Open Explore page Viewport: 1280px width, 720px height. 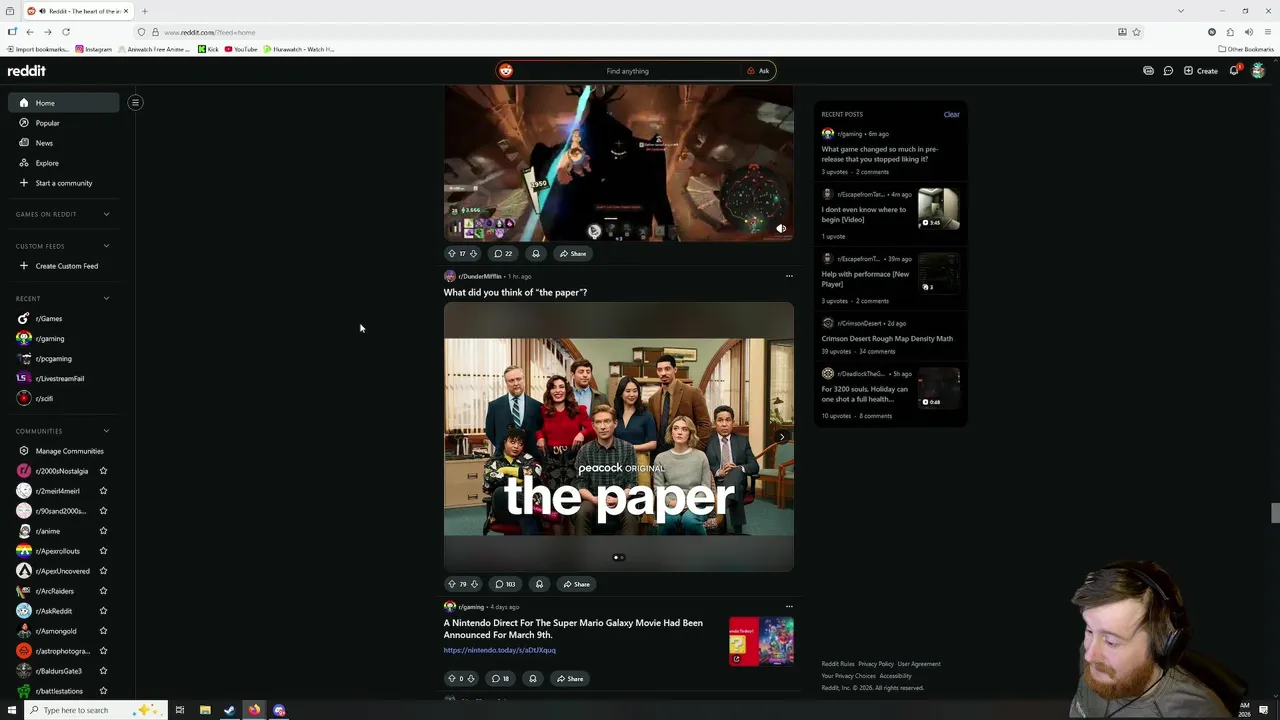click(47, 163)
